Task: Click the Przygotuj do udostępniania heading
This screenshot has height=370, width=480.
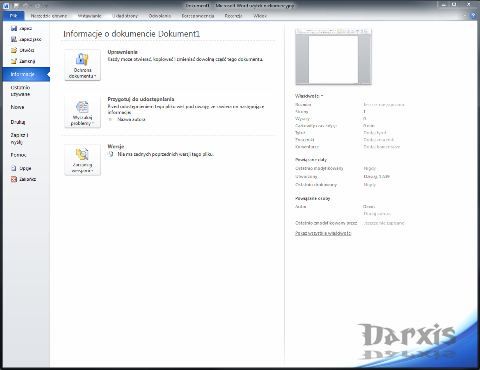Action: (141, 99)
